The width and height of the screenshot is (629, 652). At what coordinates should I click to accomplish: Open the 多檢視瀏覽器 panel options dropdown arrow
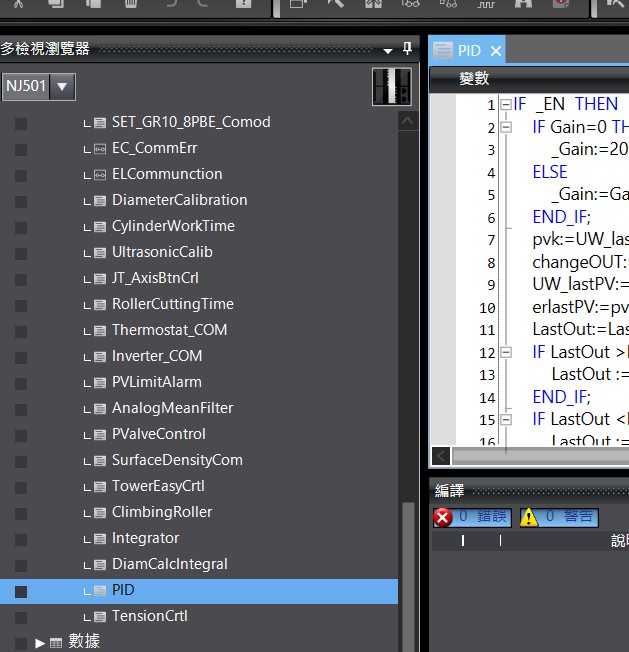coord(388,49)
